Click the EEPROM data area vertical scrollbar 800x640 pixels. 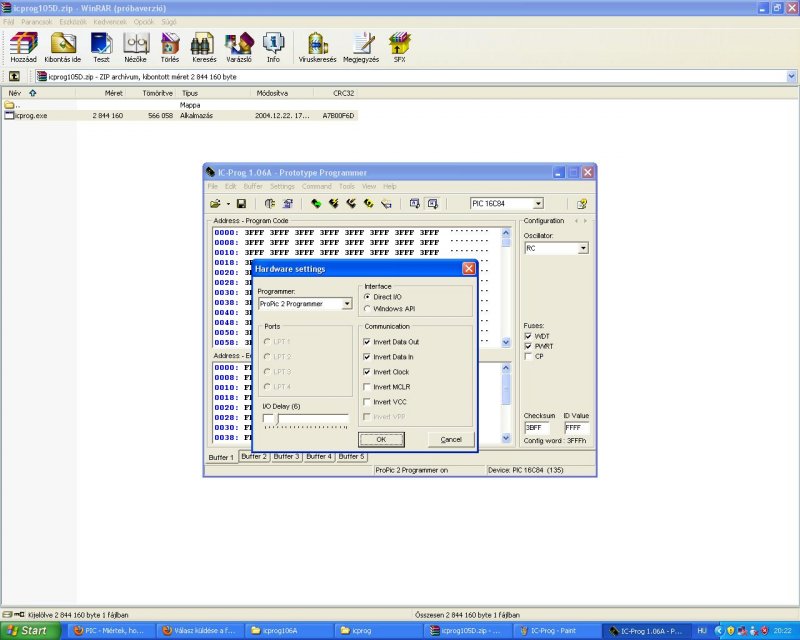click(x=506, y=403)
